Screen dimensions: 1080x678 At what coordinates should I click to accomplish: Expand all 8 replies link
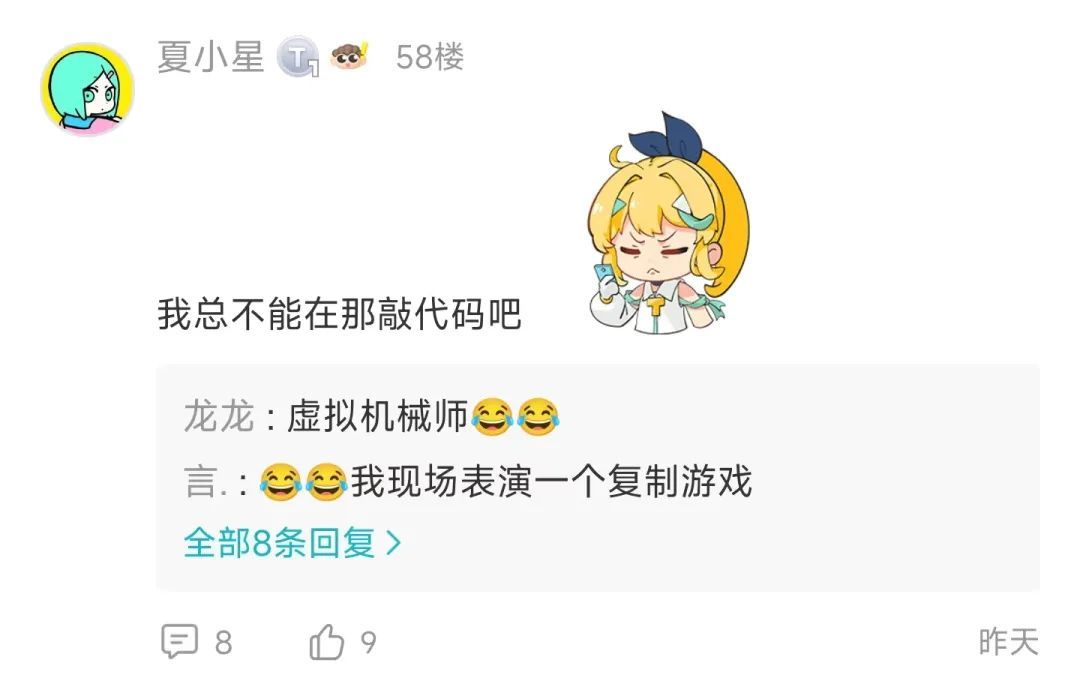(292, 542)
